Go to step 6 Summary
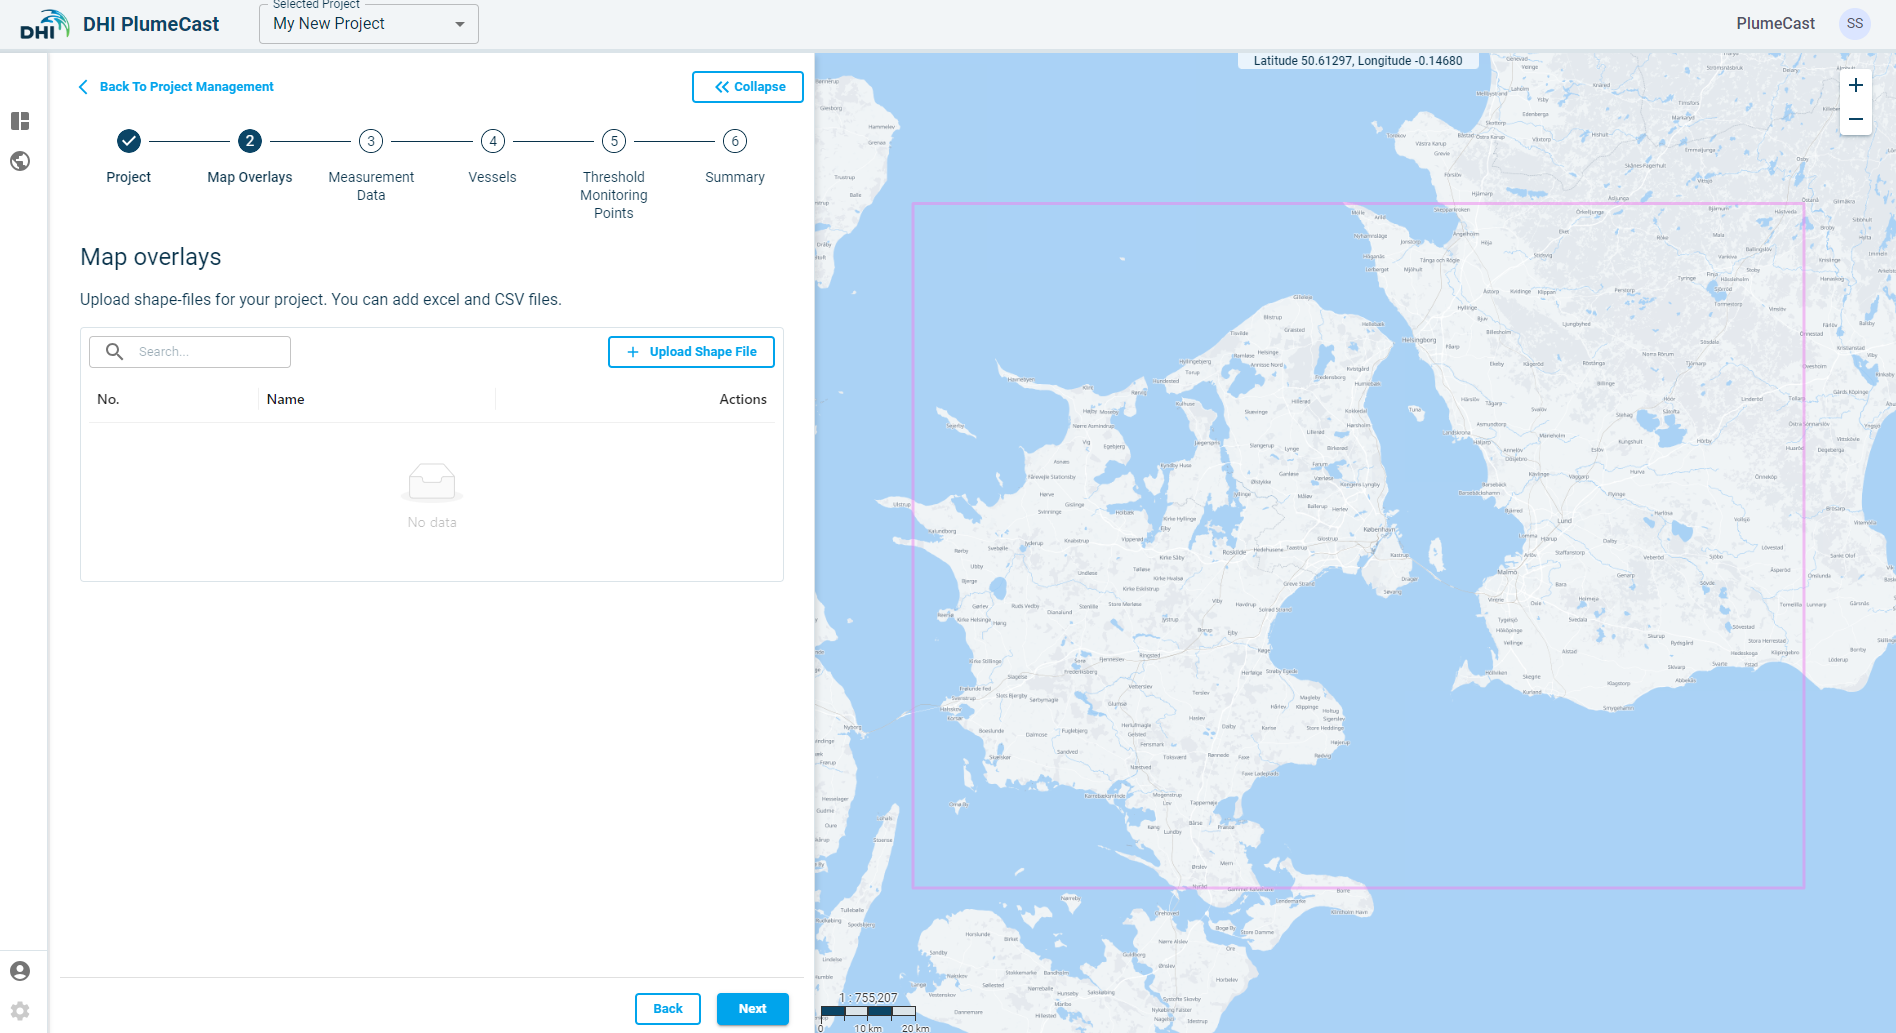 click(735, 141)
